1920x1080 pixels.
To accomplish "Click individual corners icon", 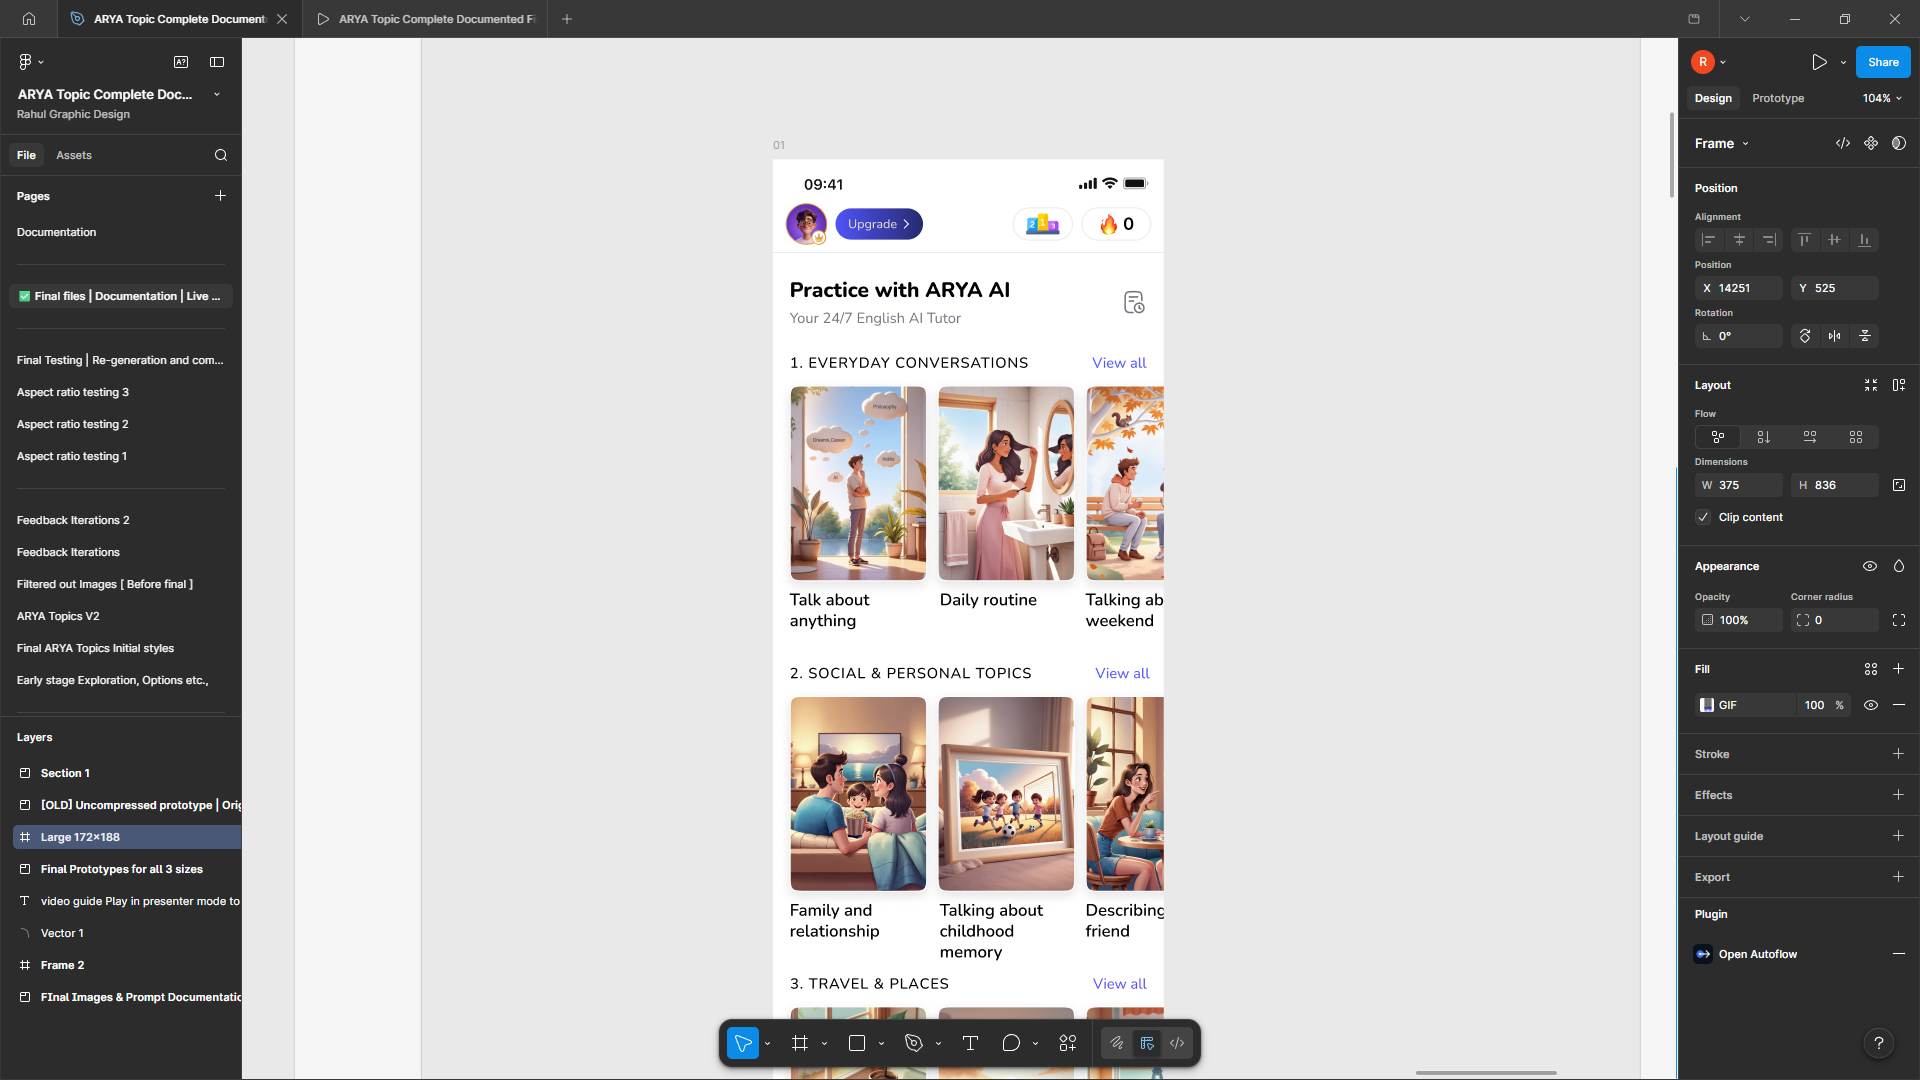I will (1899, 620).
